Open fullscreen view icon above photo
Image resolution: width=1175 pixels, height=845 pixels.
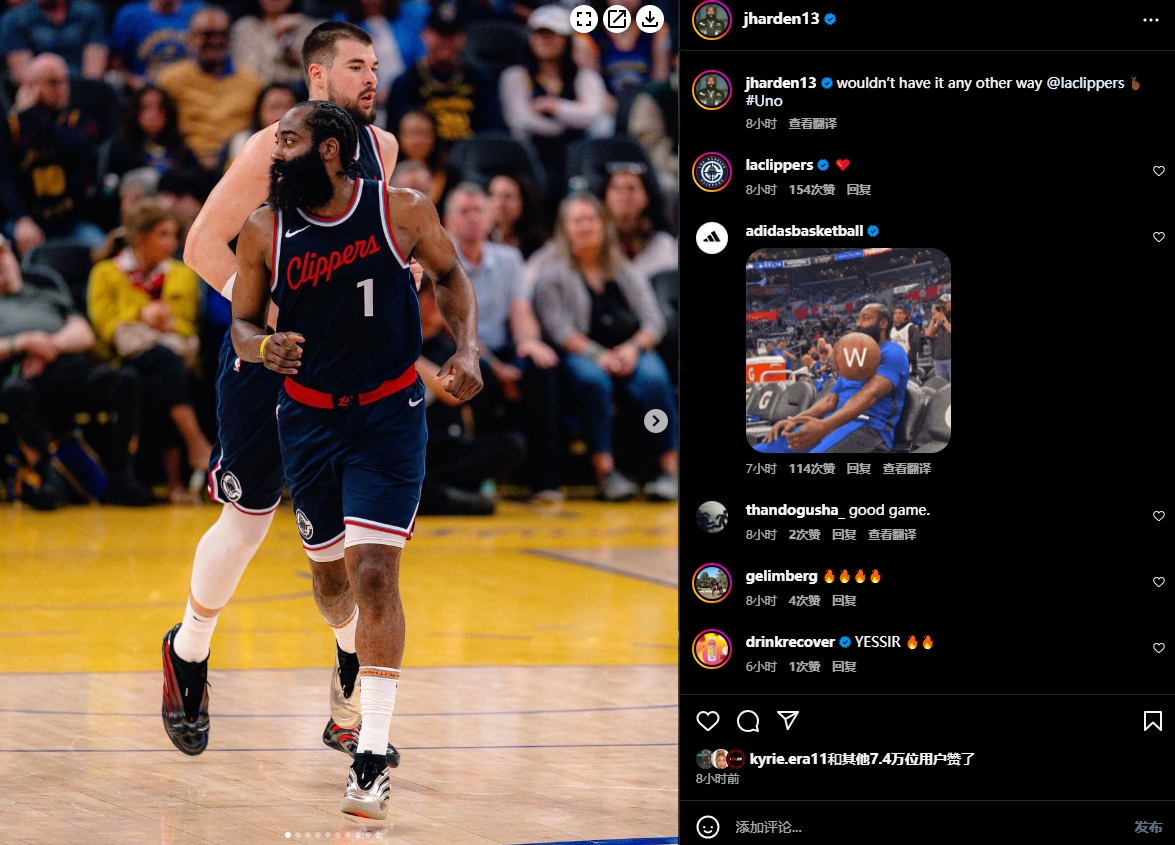point(584,19)
